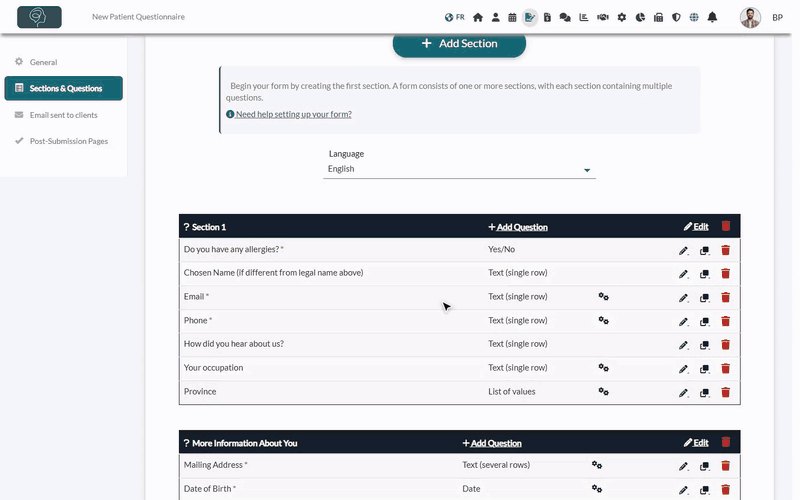
Task: Click 'Do you have any allergies?' question text
Action: coord(234,249)
